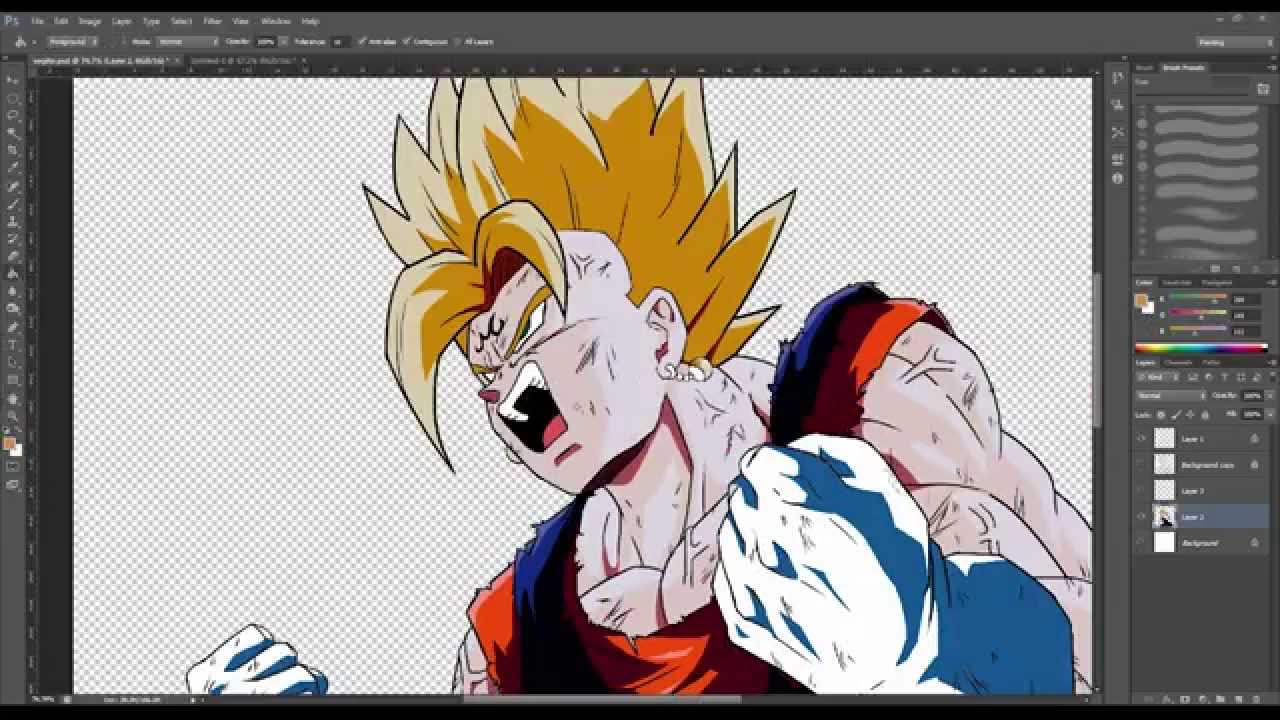Viewport: 1280px width, 720px height.
Task: Select the Brush tool
Action: (x=13, y=204)
